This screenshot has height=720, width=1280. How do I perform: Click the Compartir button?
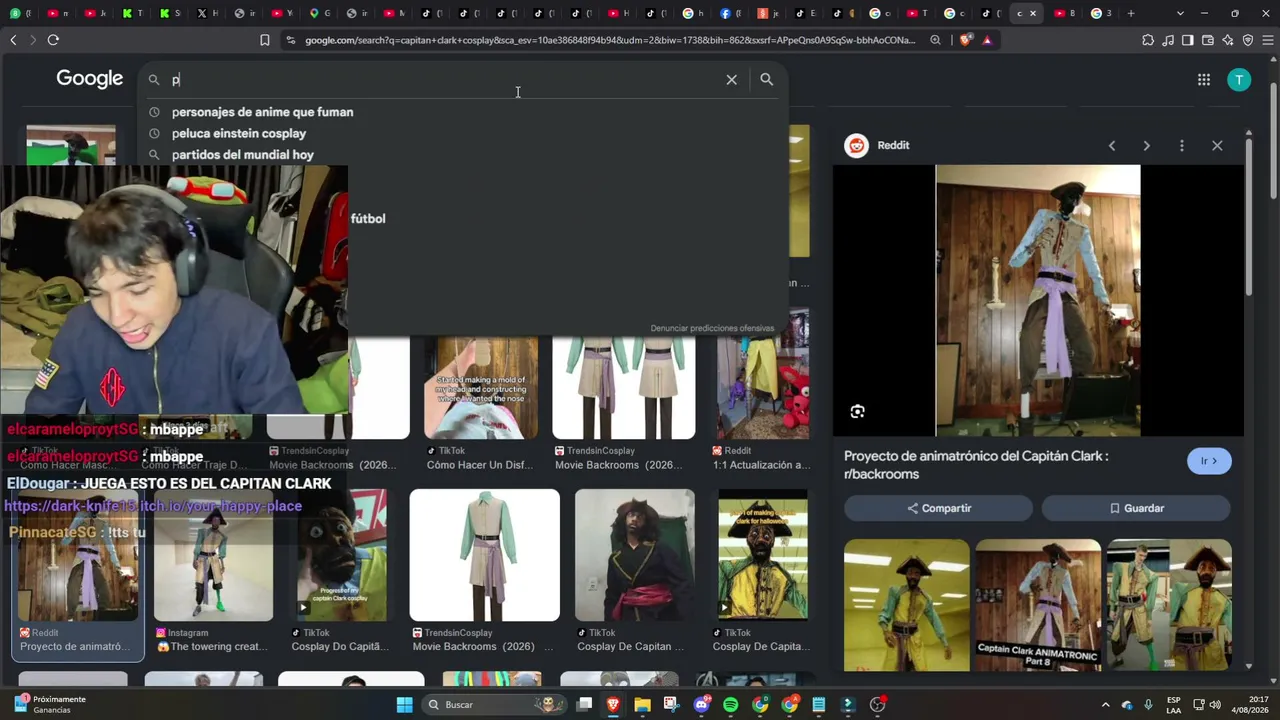pyautogui.click(x=938, y=508)
